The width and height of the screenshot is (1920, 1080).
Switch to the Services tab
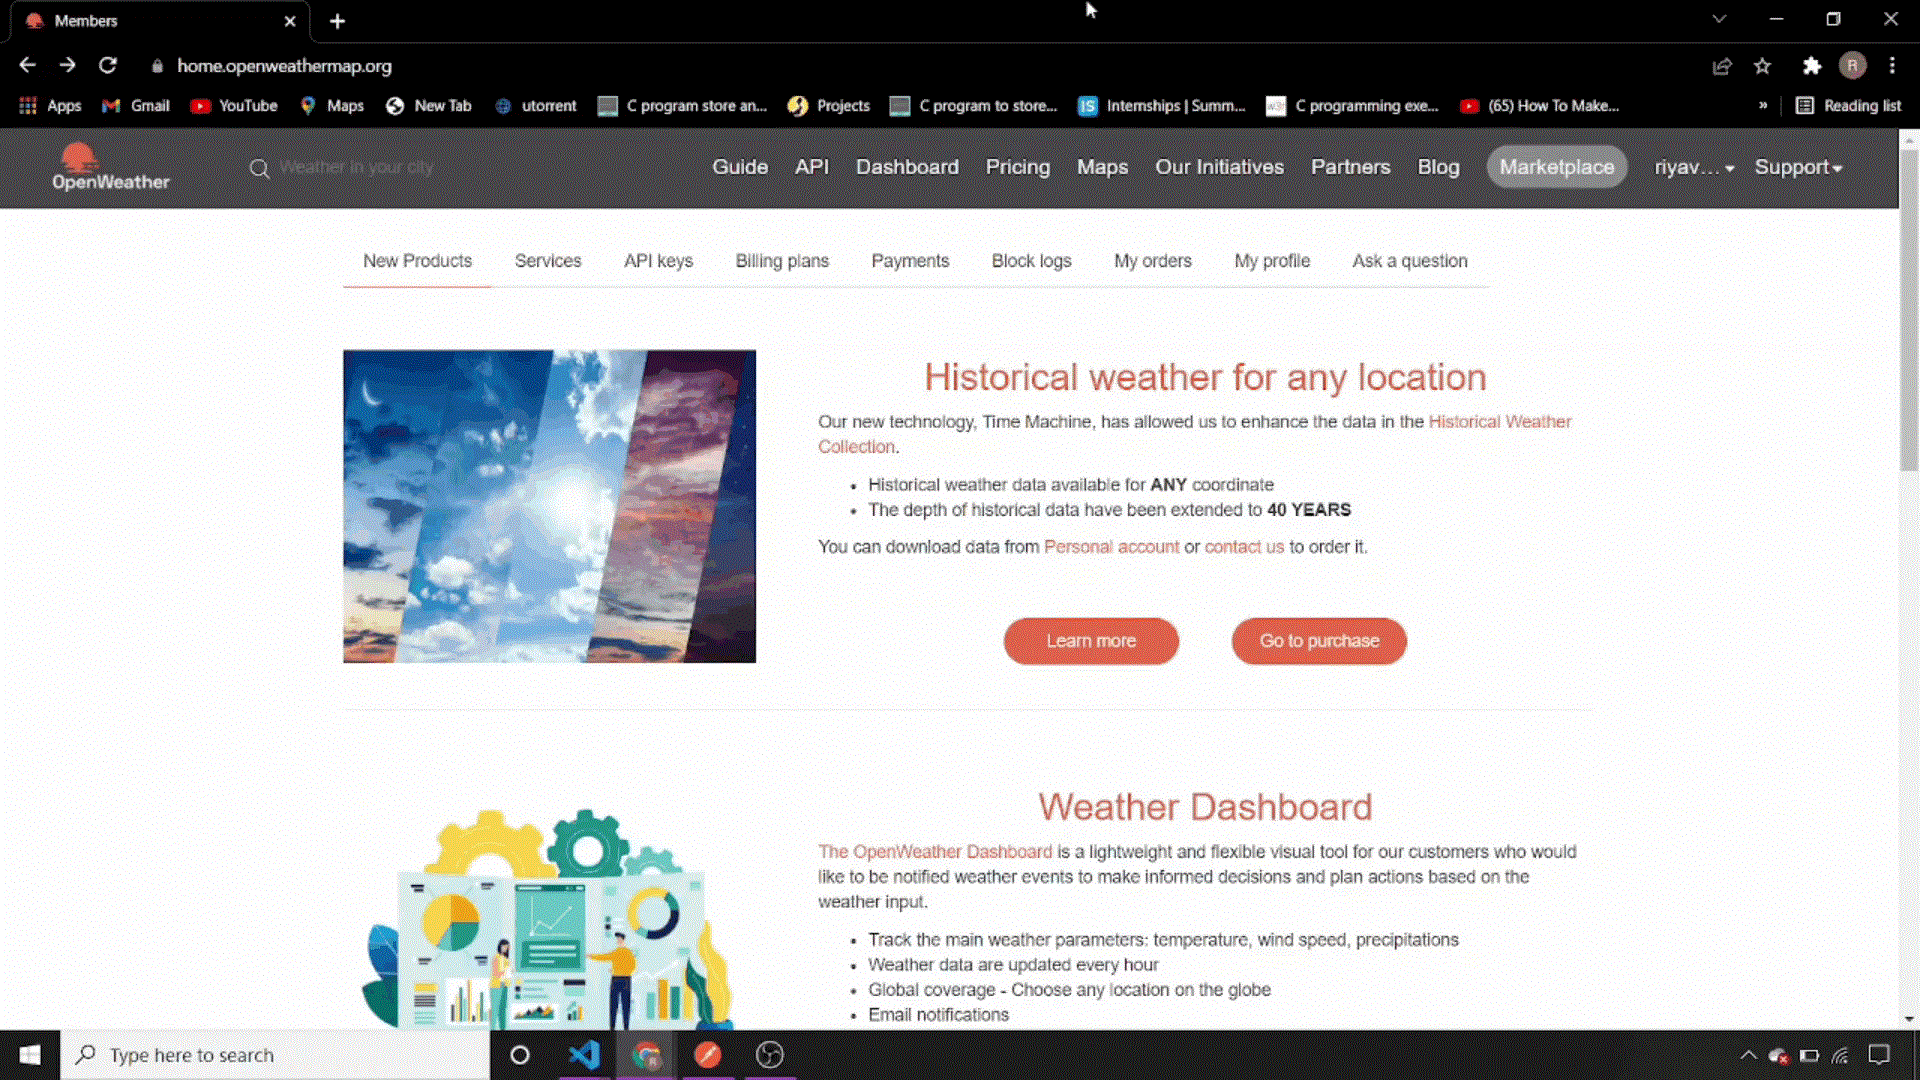[548, 261]
